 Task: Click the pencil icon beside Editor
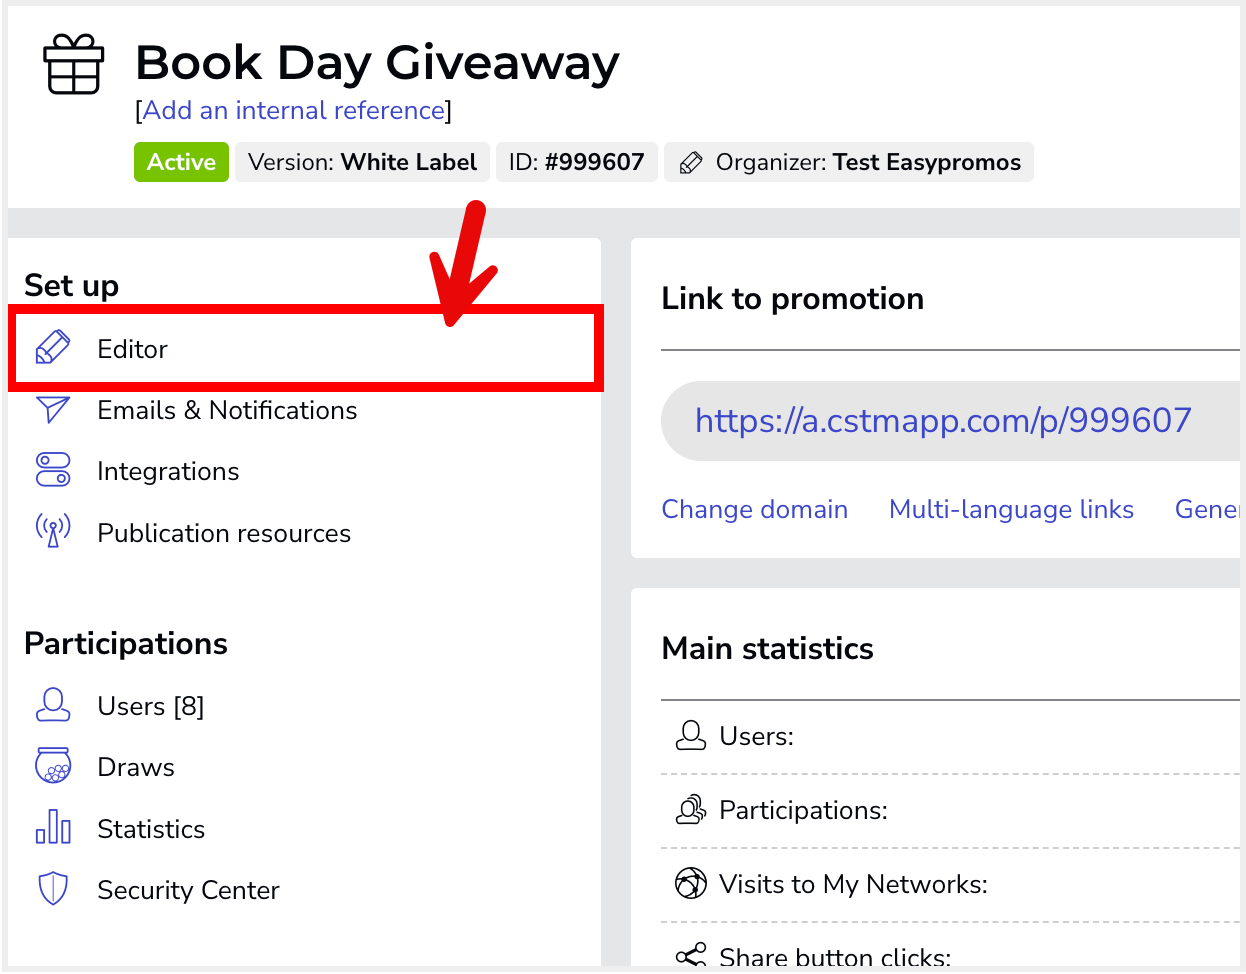click(53, 348)
